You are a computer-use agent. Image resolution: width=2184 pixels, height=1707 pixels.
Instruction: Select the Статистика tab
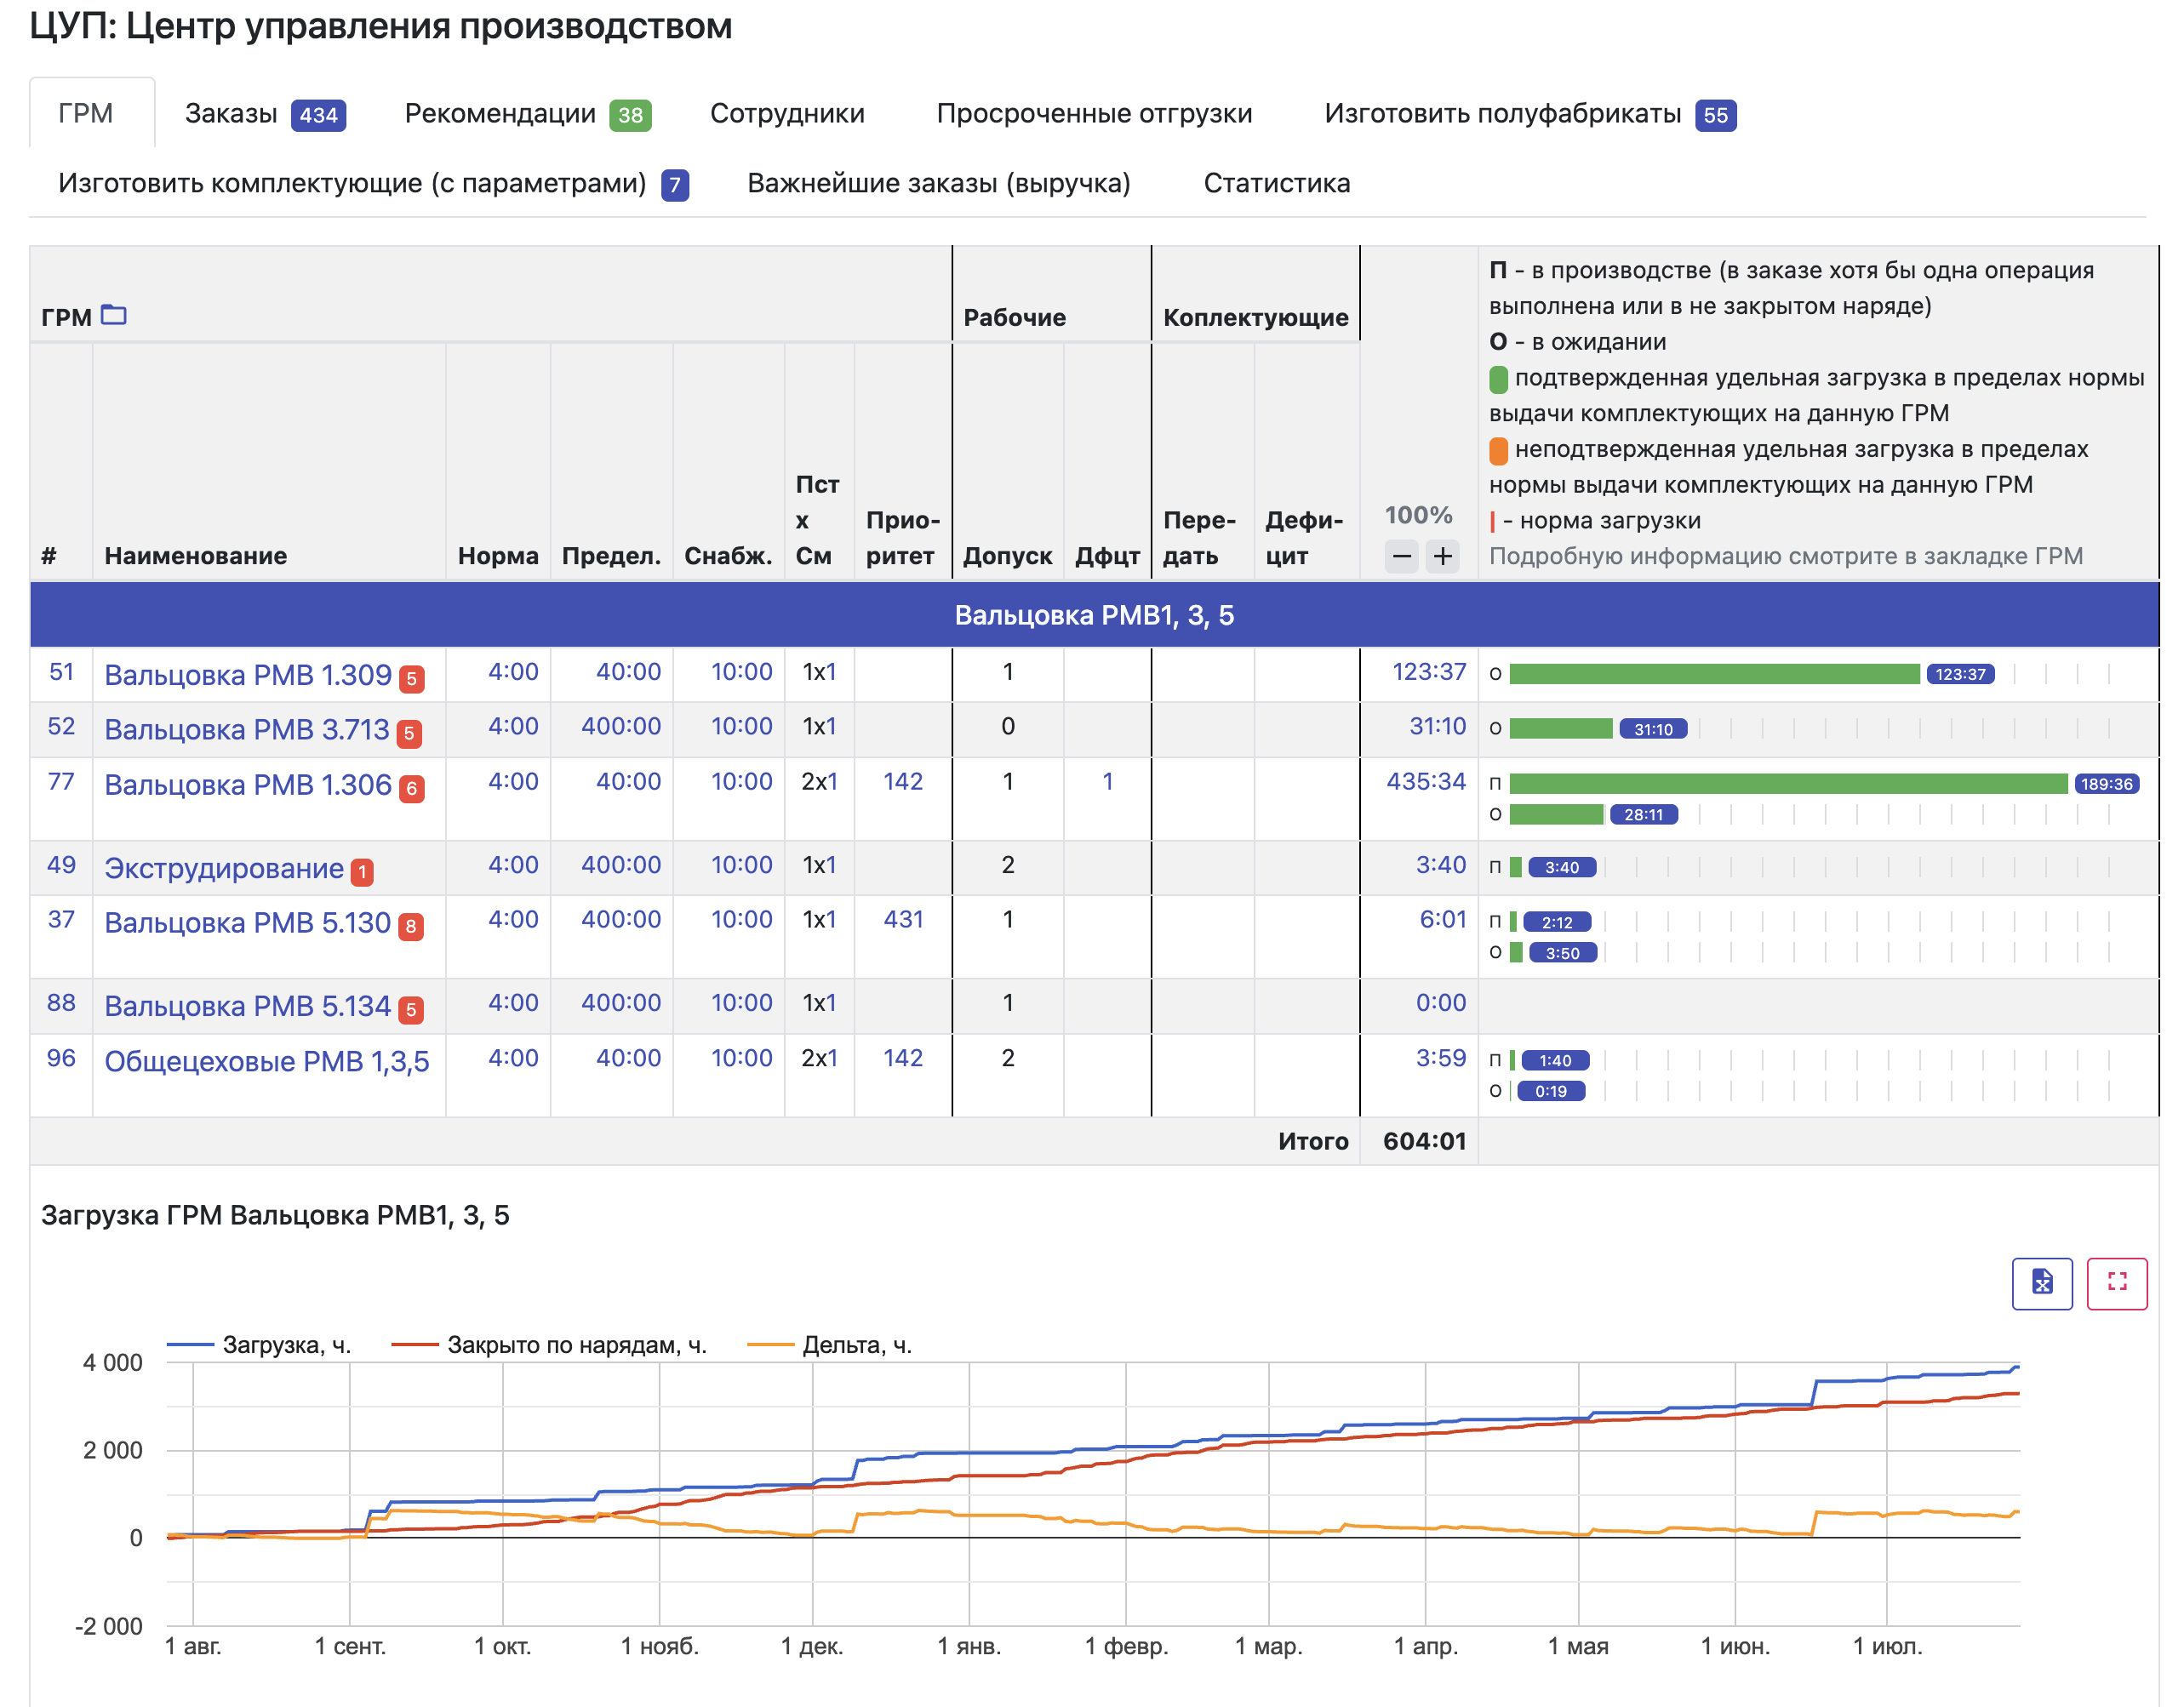click(1276, 183)
